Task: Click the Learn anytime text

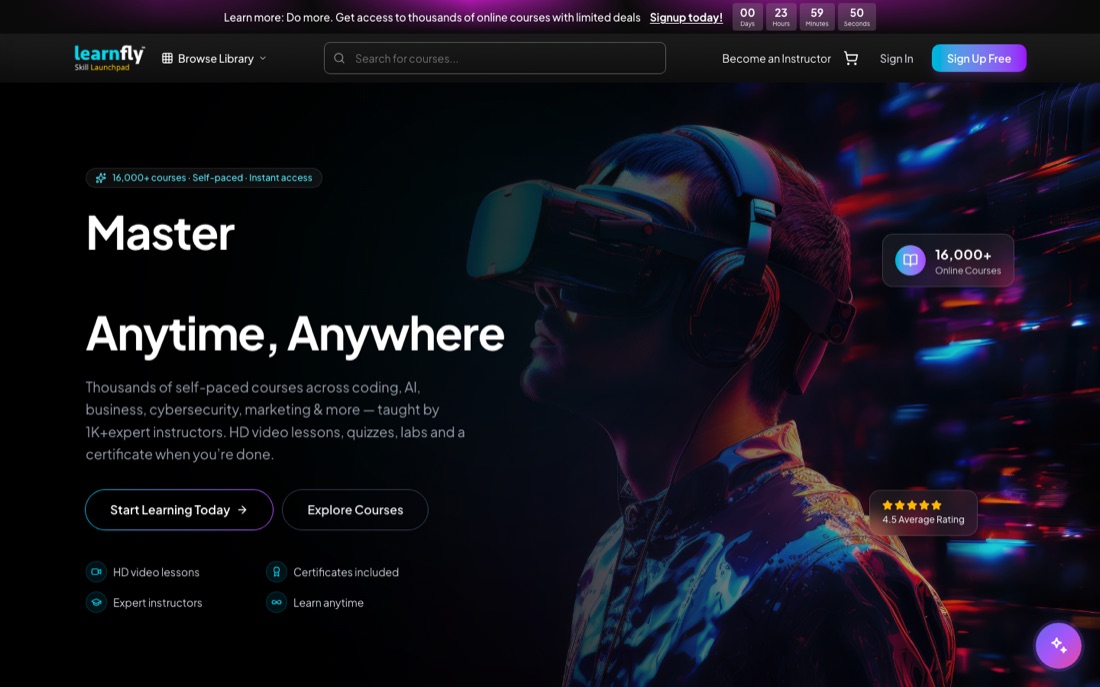Action: click(x=328, y=603)
